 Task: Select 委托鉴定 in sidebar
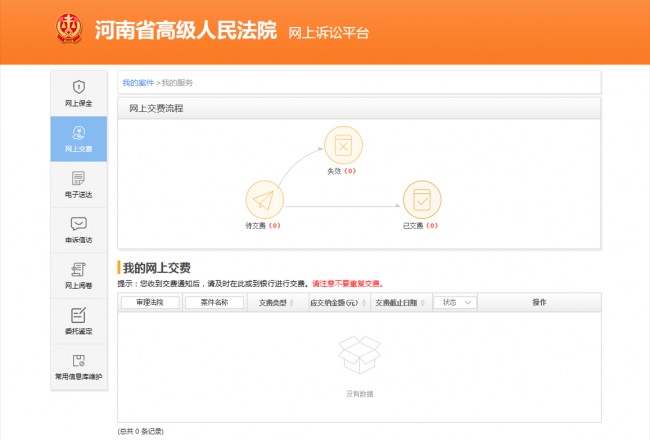click(78, 321)
